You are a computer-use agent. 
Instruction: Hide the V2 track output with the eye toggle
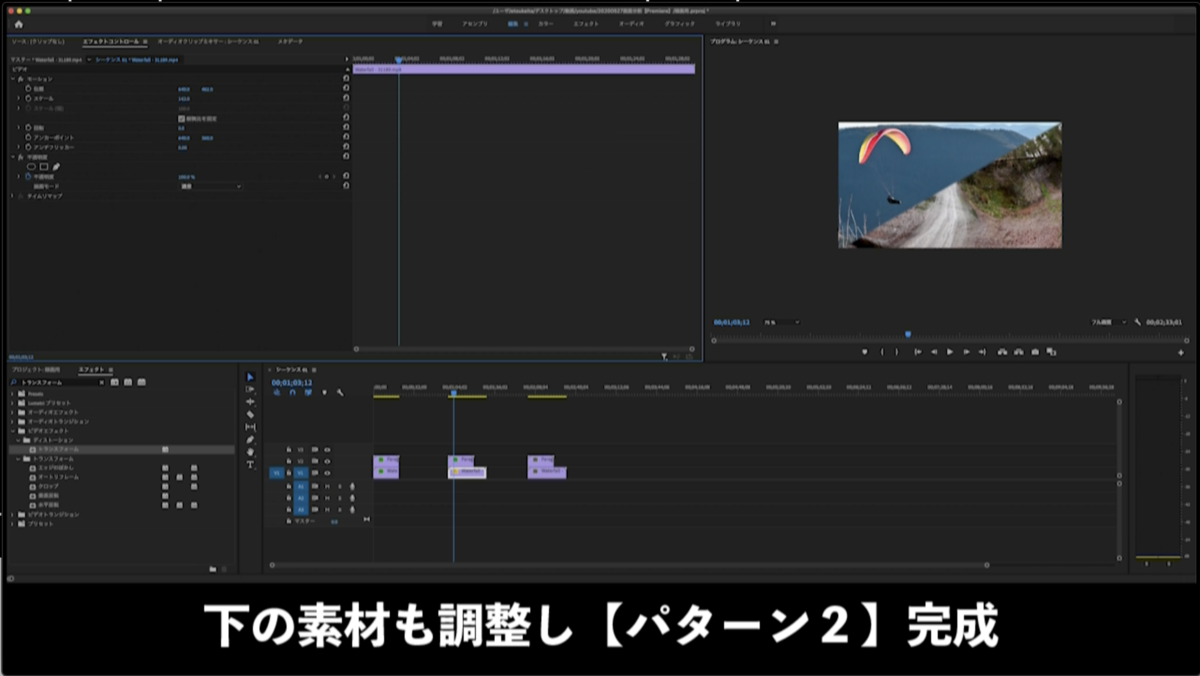pos(327,461)
